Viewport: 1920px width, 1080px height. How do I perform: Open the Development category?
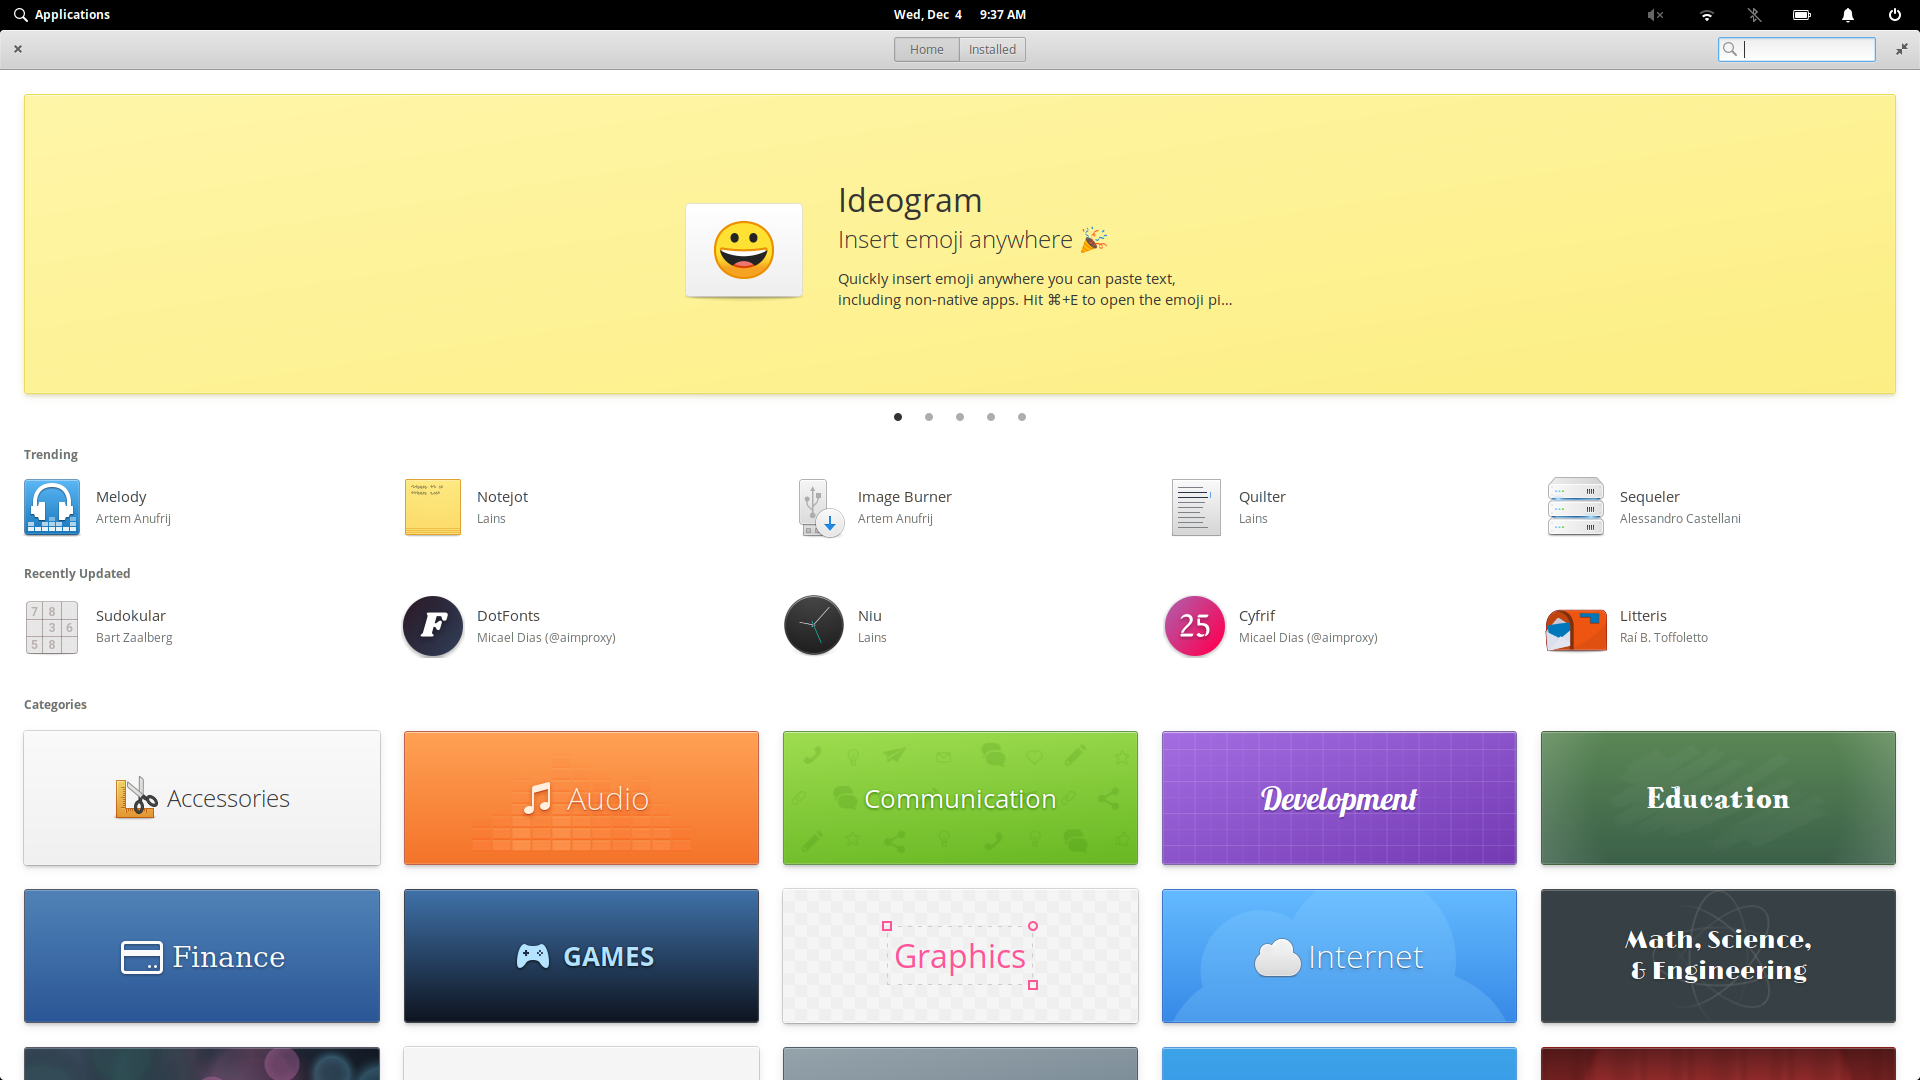(x=1339, y=798)
